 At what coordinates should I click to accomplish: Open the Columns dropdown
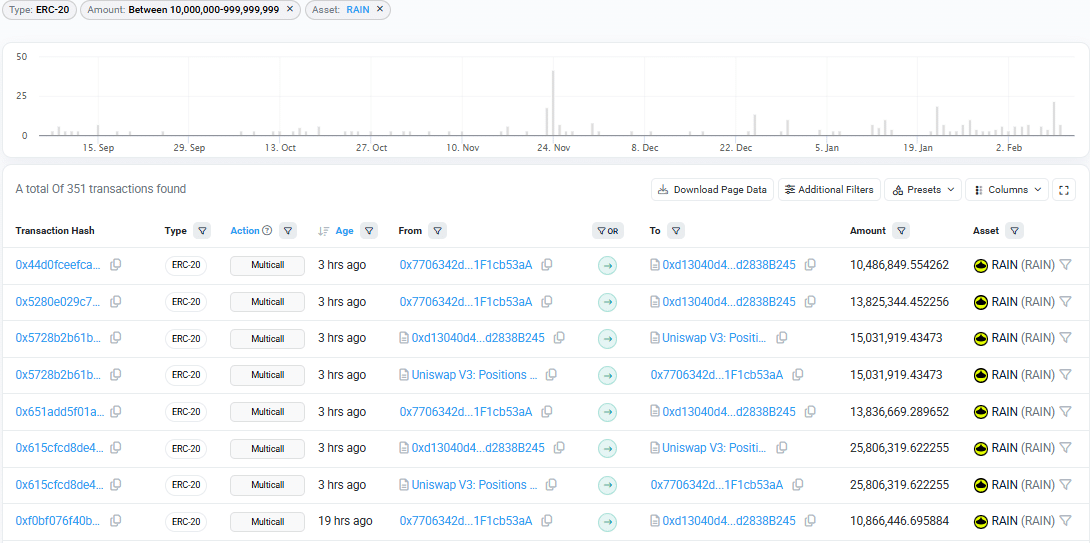click(1006, 190)
